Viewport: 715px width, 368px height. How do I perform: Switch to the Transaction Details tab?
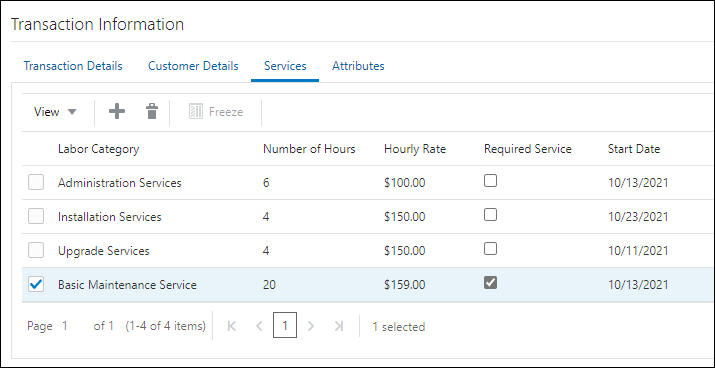click(x=73, y=66)
